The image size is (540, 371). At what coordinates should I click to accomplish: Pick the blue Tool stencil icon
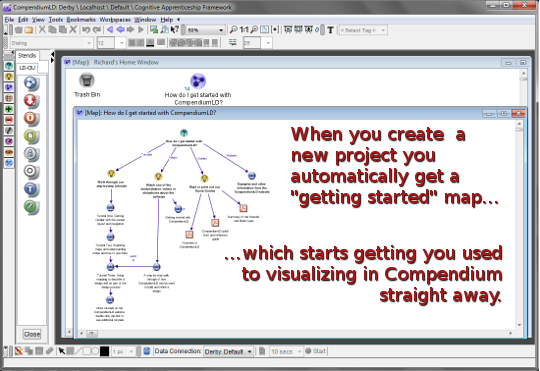31,189
